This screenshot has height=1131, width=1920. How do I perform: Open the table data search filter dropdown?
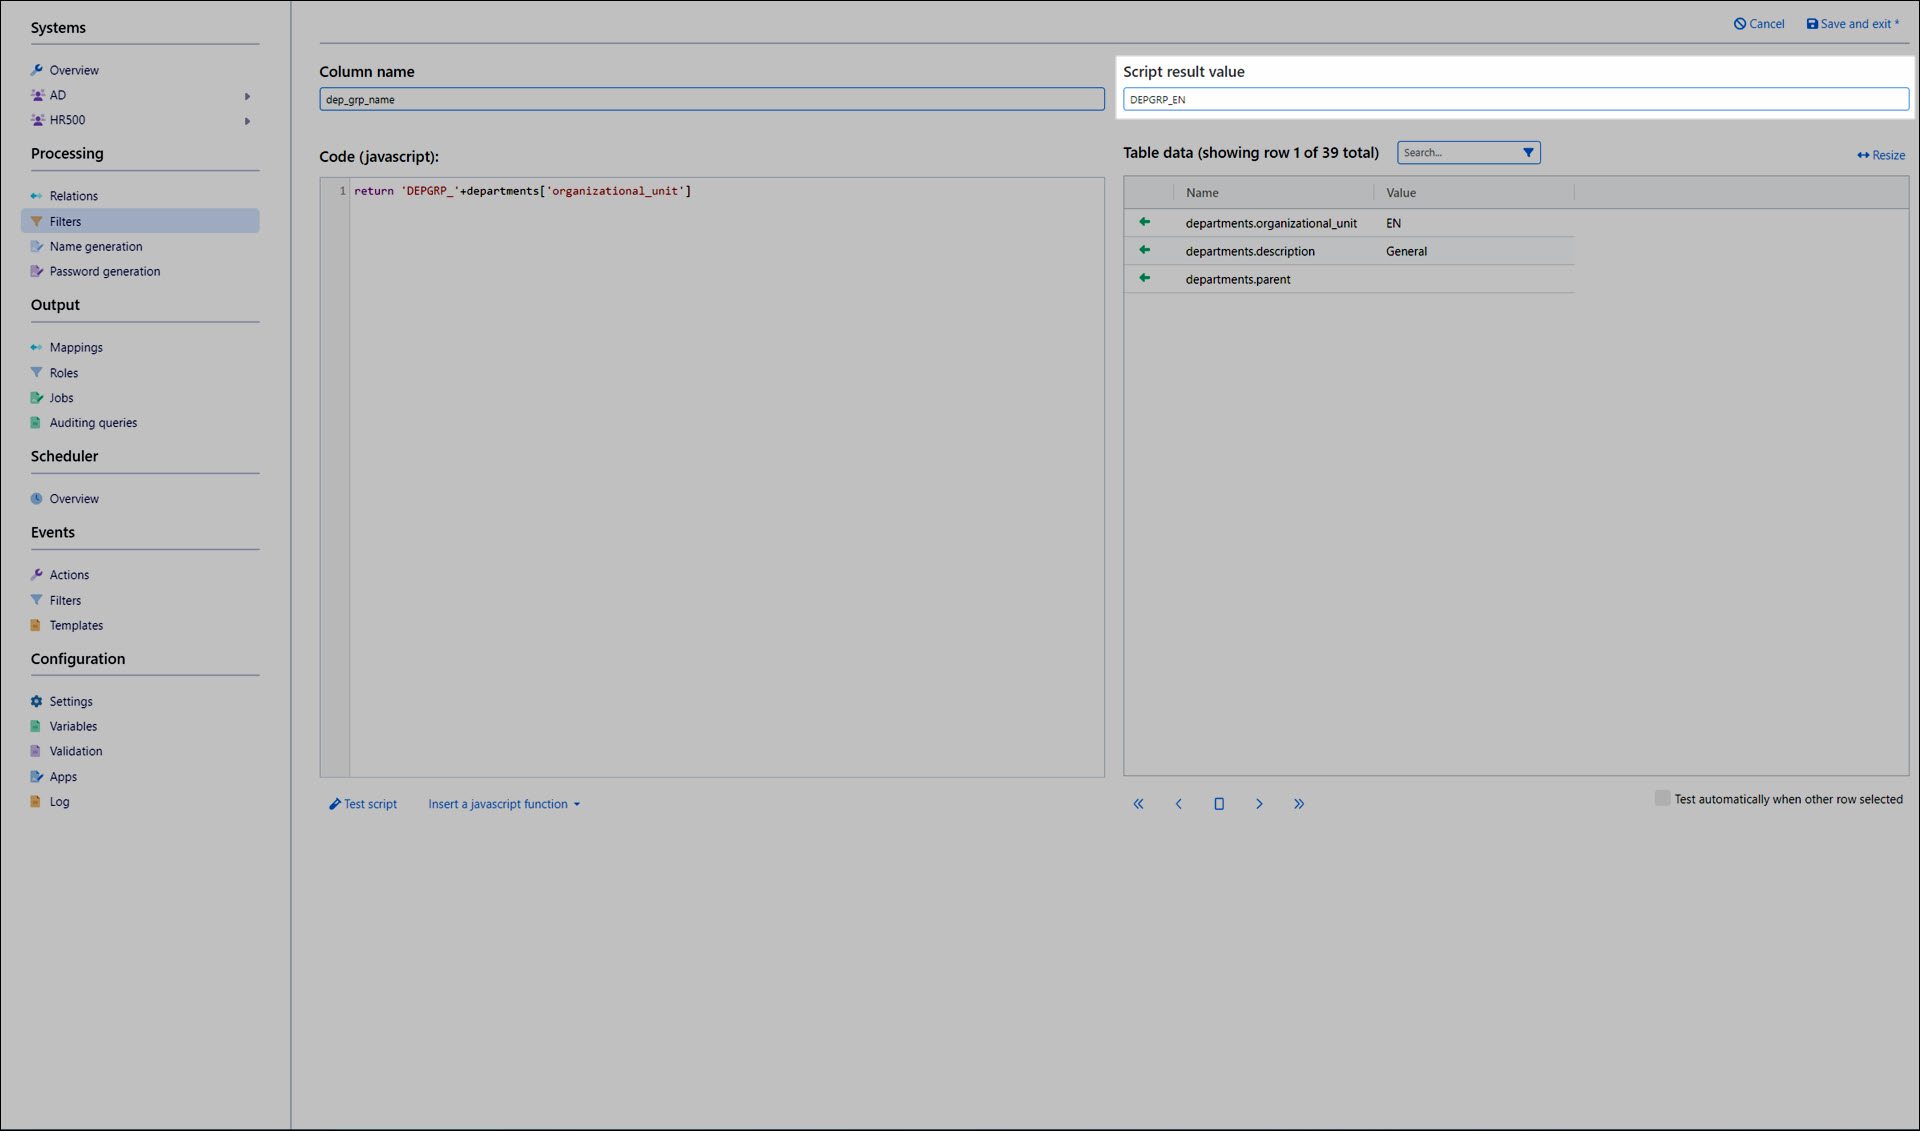click(1528, 153)
